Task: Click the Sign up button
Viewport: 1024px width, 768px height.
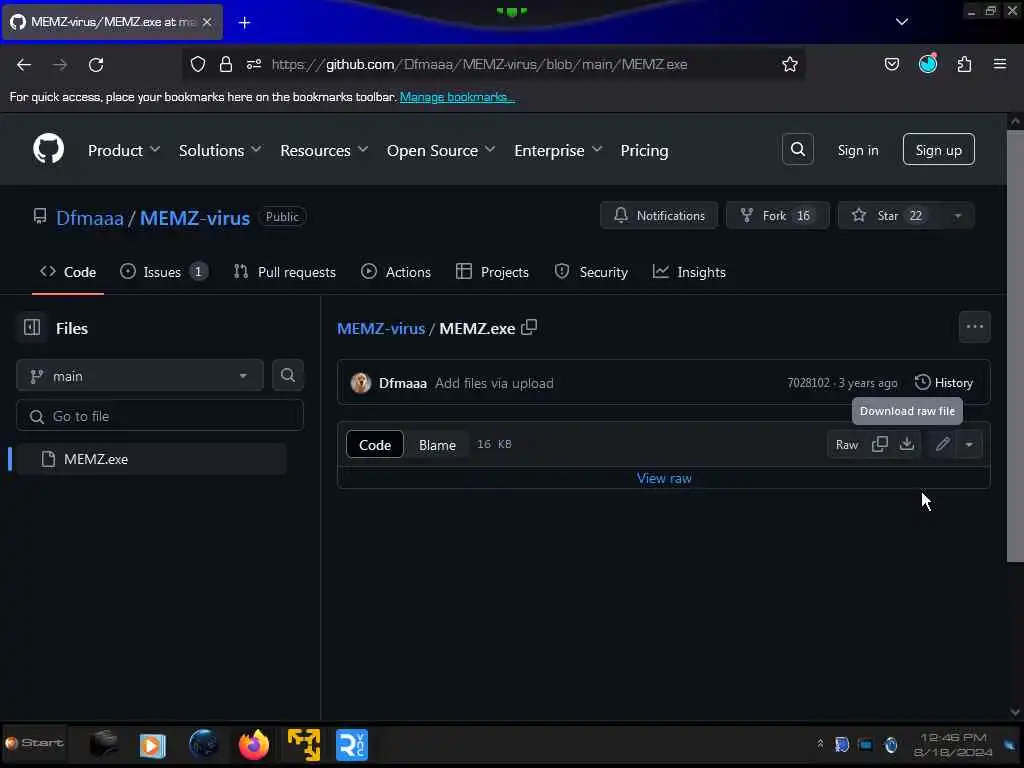Action: [x=938, y=150]
